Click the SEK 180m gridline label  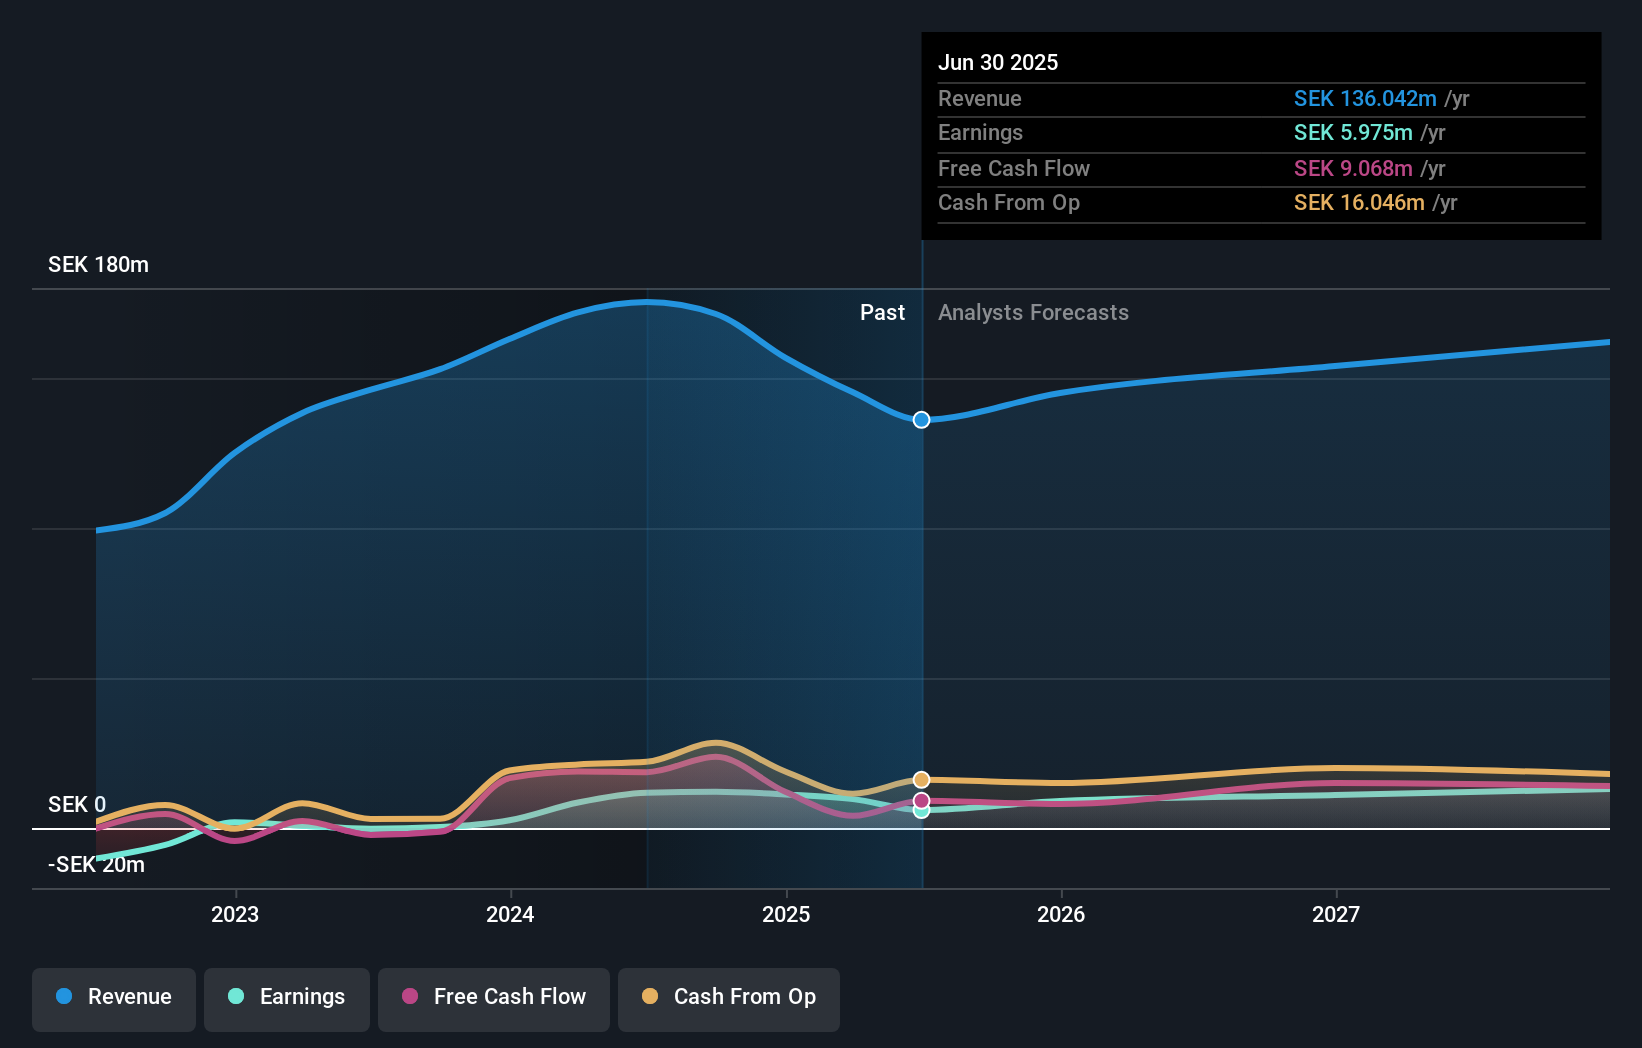coord(98,264)
